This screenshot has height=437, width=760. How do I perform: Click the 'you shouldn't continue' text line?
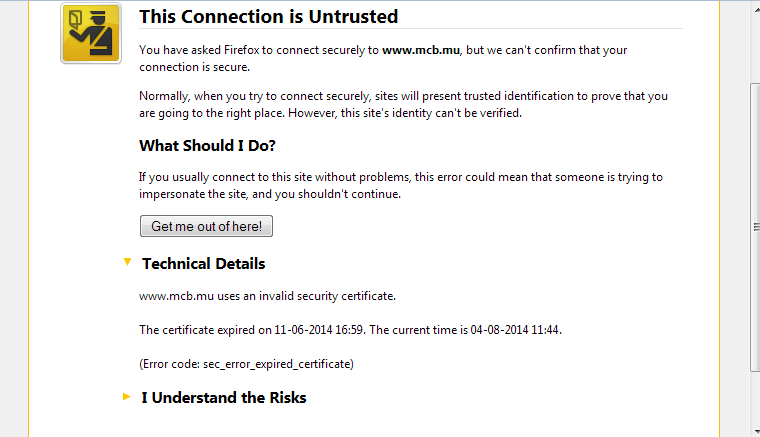tap(270, 194)
